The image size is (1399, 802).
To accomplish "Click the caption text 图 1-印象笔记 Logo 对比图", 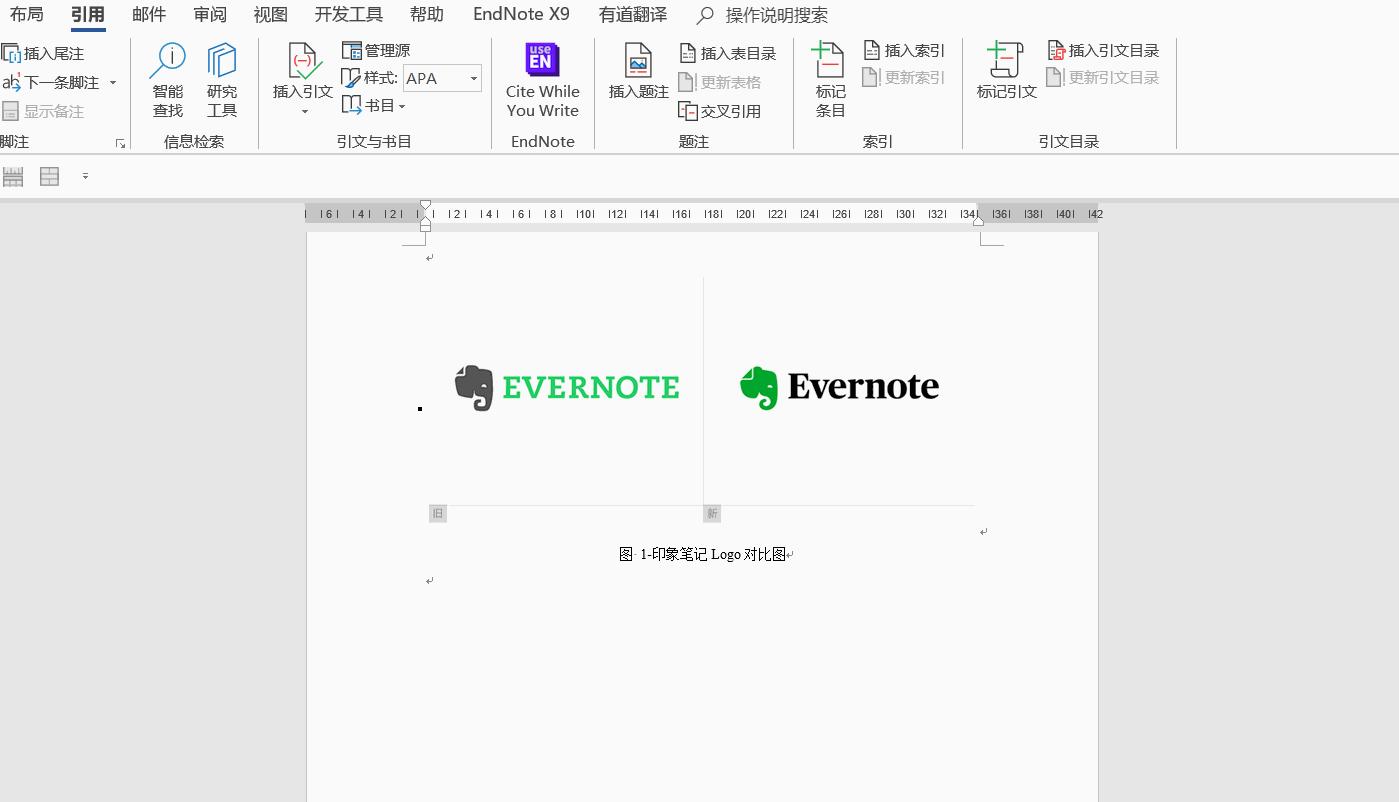I will 703,554.
